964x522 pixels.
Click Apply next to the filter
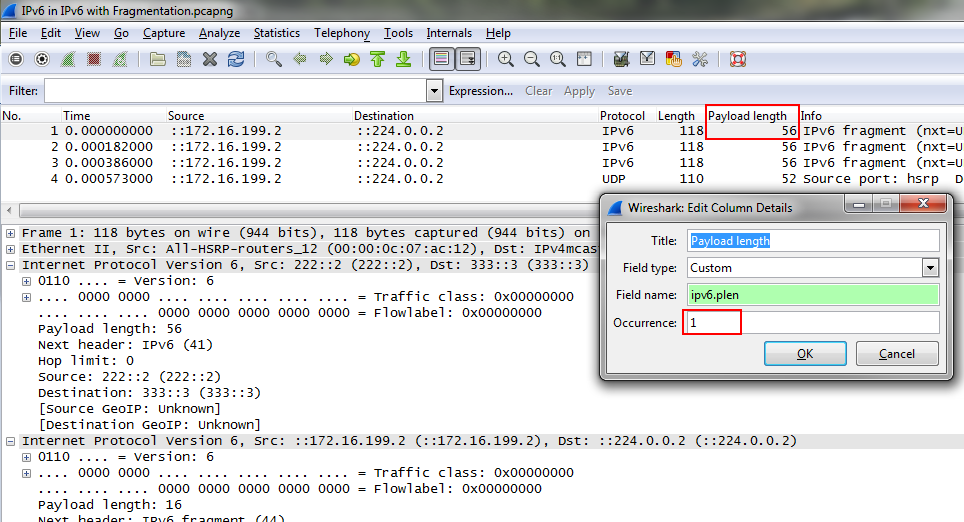click(579, 91)
